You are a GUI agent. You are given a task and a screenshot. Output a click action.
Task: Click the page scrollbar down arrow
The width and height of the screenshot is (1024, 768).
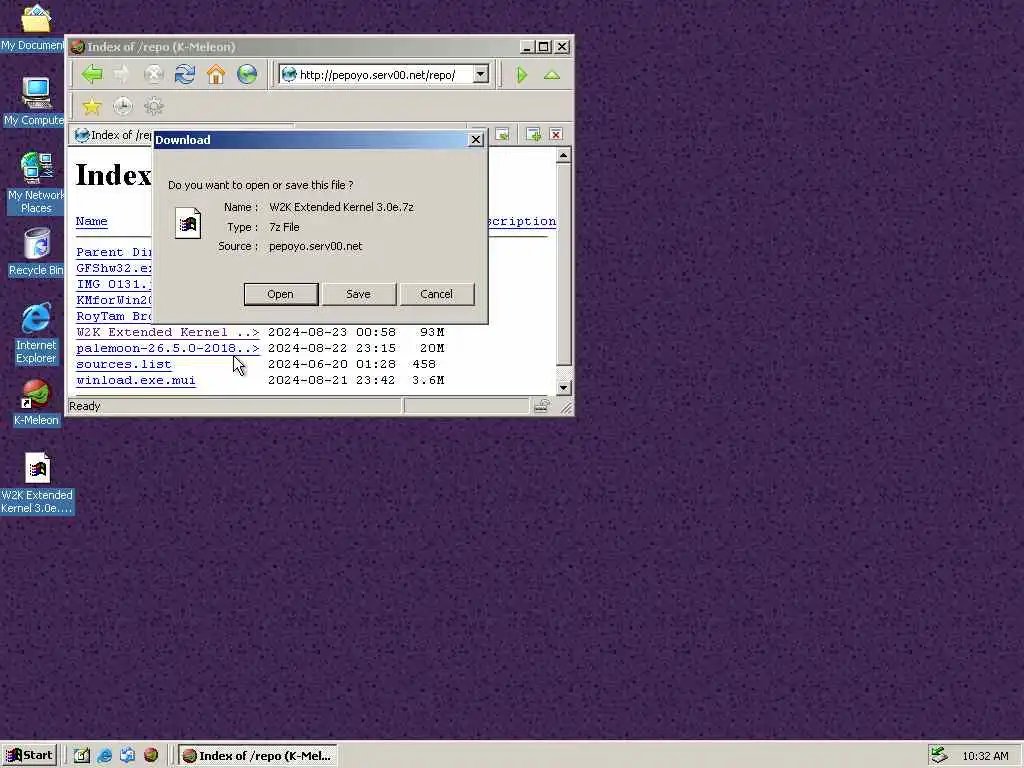click(x=564, y=387)
